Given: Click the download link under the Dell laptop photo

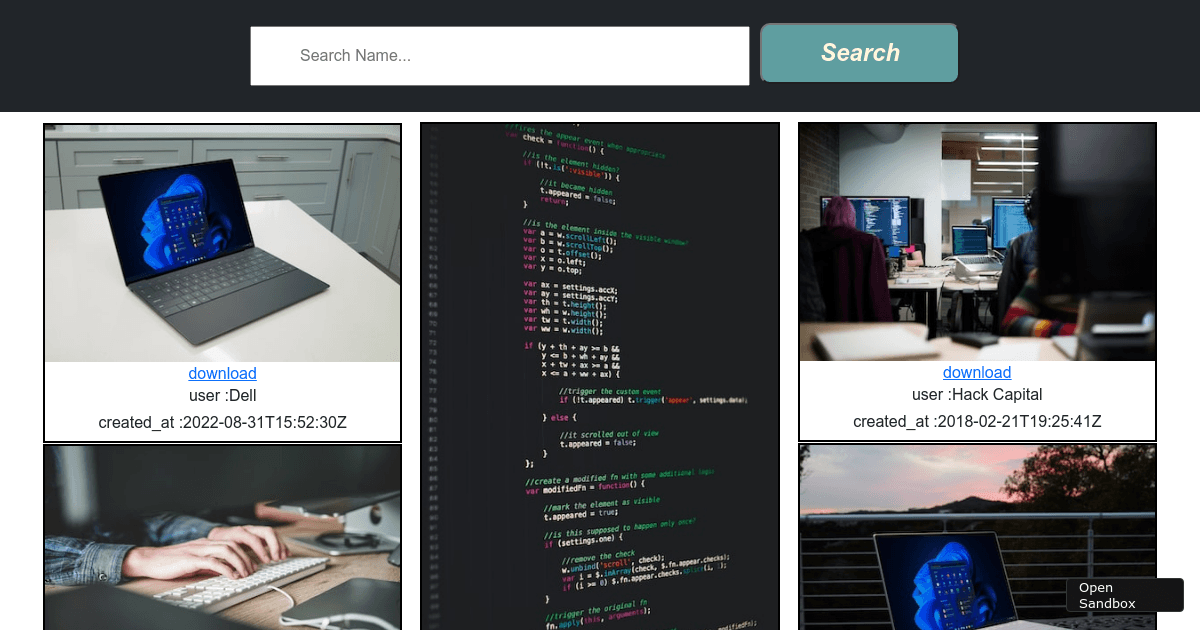Looking at the screenshot, I should click(222, 373).
